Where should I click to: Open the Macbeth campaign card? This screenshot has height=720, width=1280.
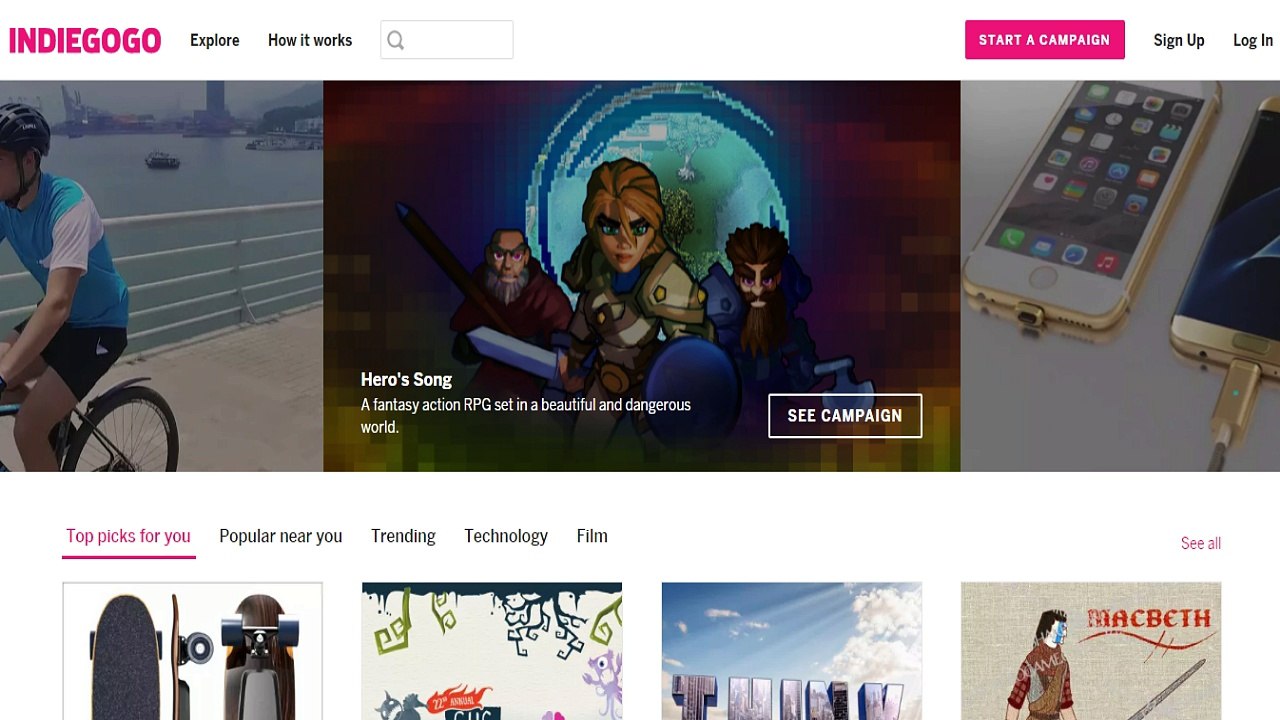click(1091, 651)
